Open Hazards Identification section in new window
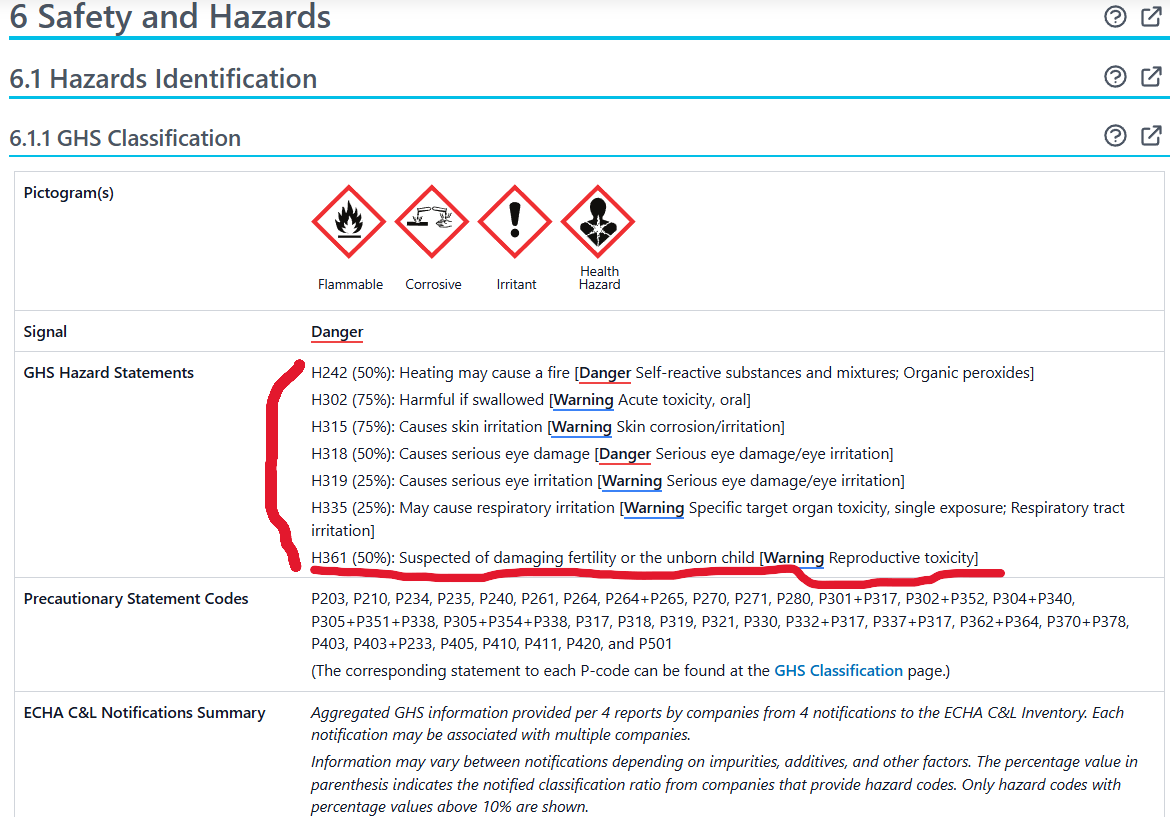Screen dimensions: 1170x817 pos(1151,77)
